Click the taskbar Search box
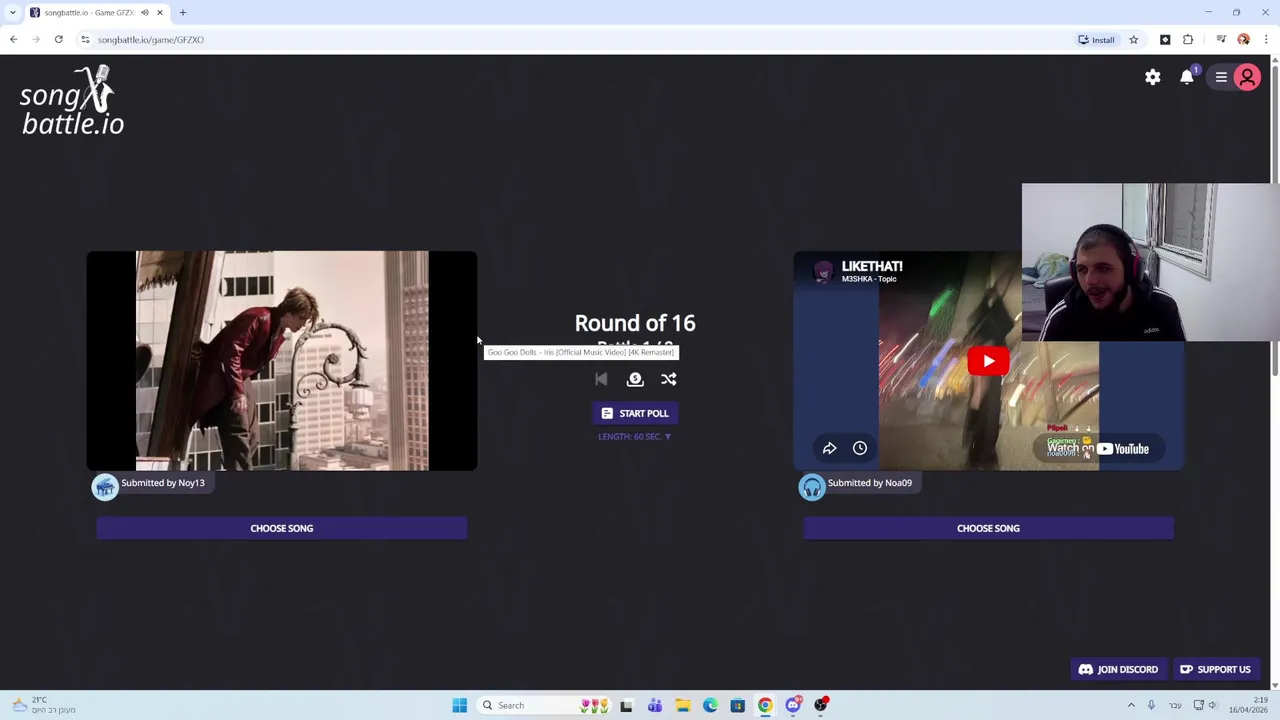 [545, 705]
